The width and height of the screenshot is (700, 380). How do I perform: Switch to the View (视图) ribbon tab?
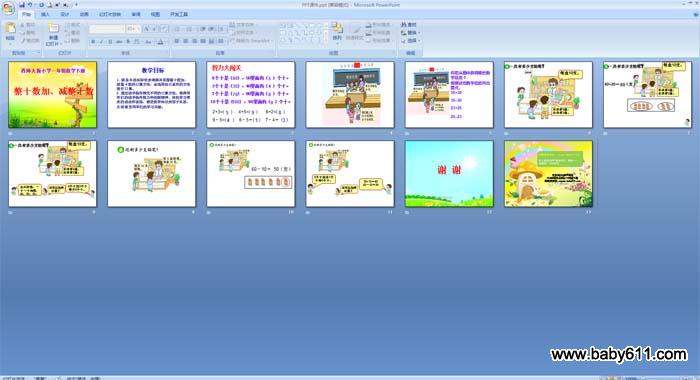[x=155, y=14]
